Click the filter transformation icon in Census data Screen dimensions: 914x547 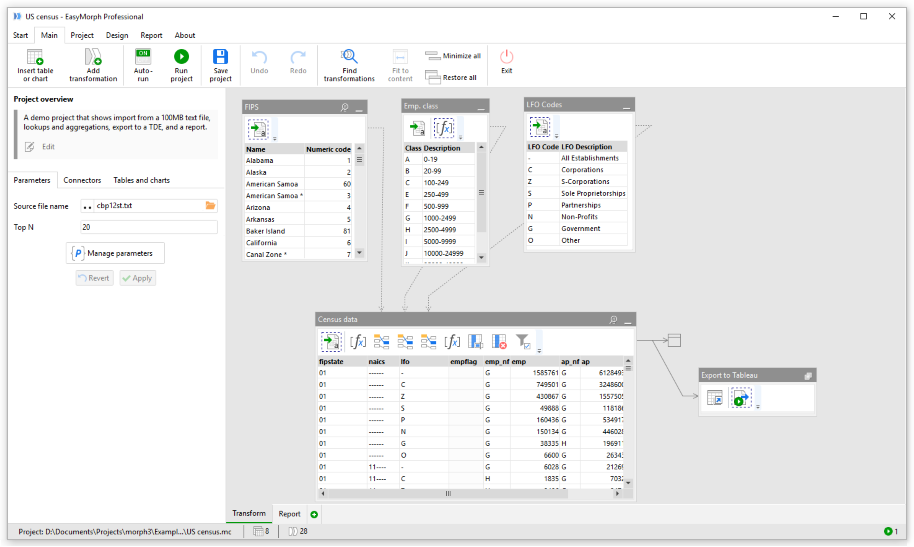tap(523, 341)
